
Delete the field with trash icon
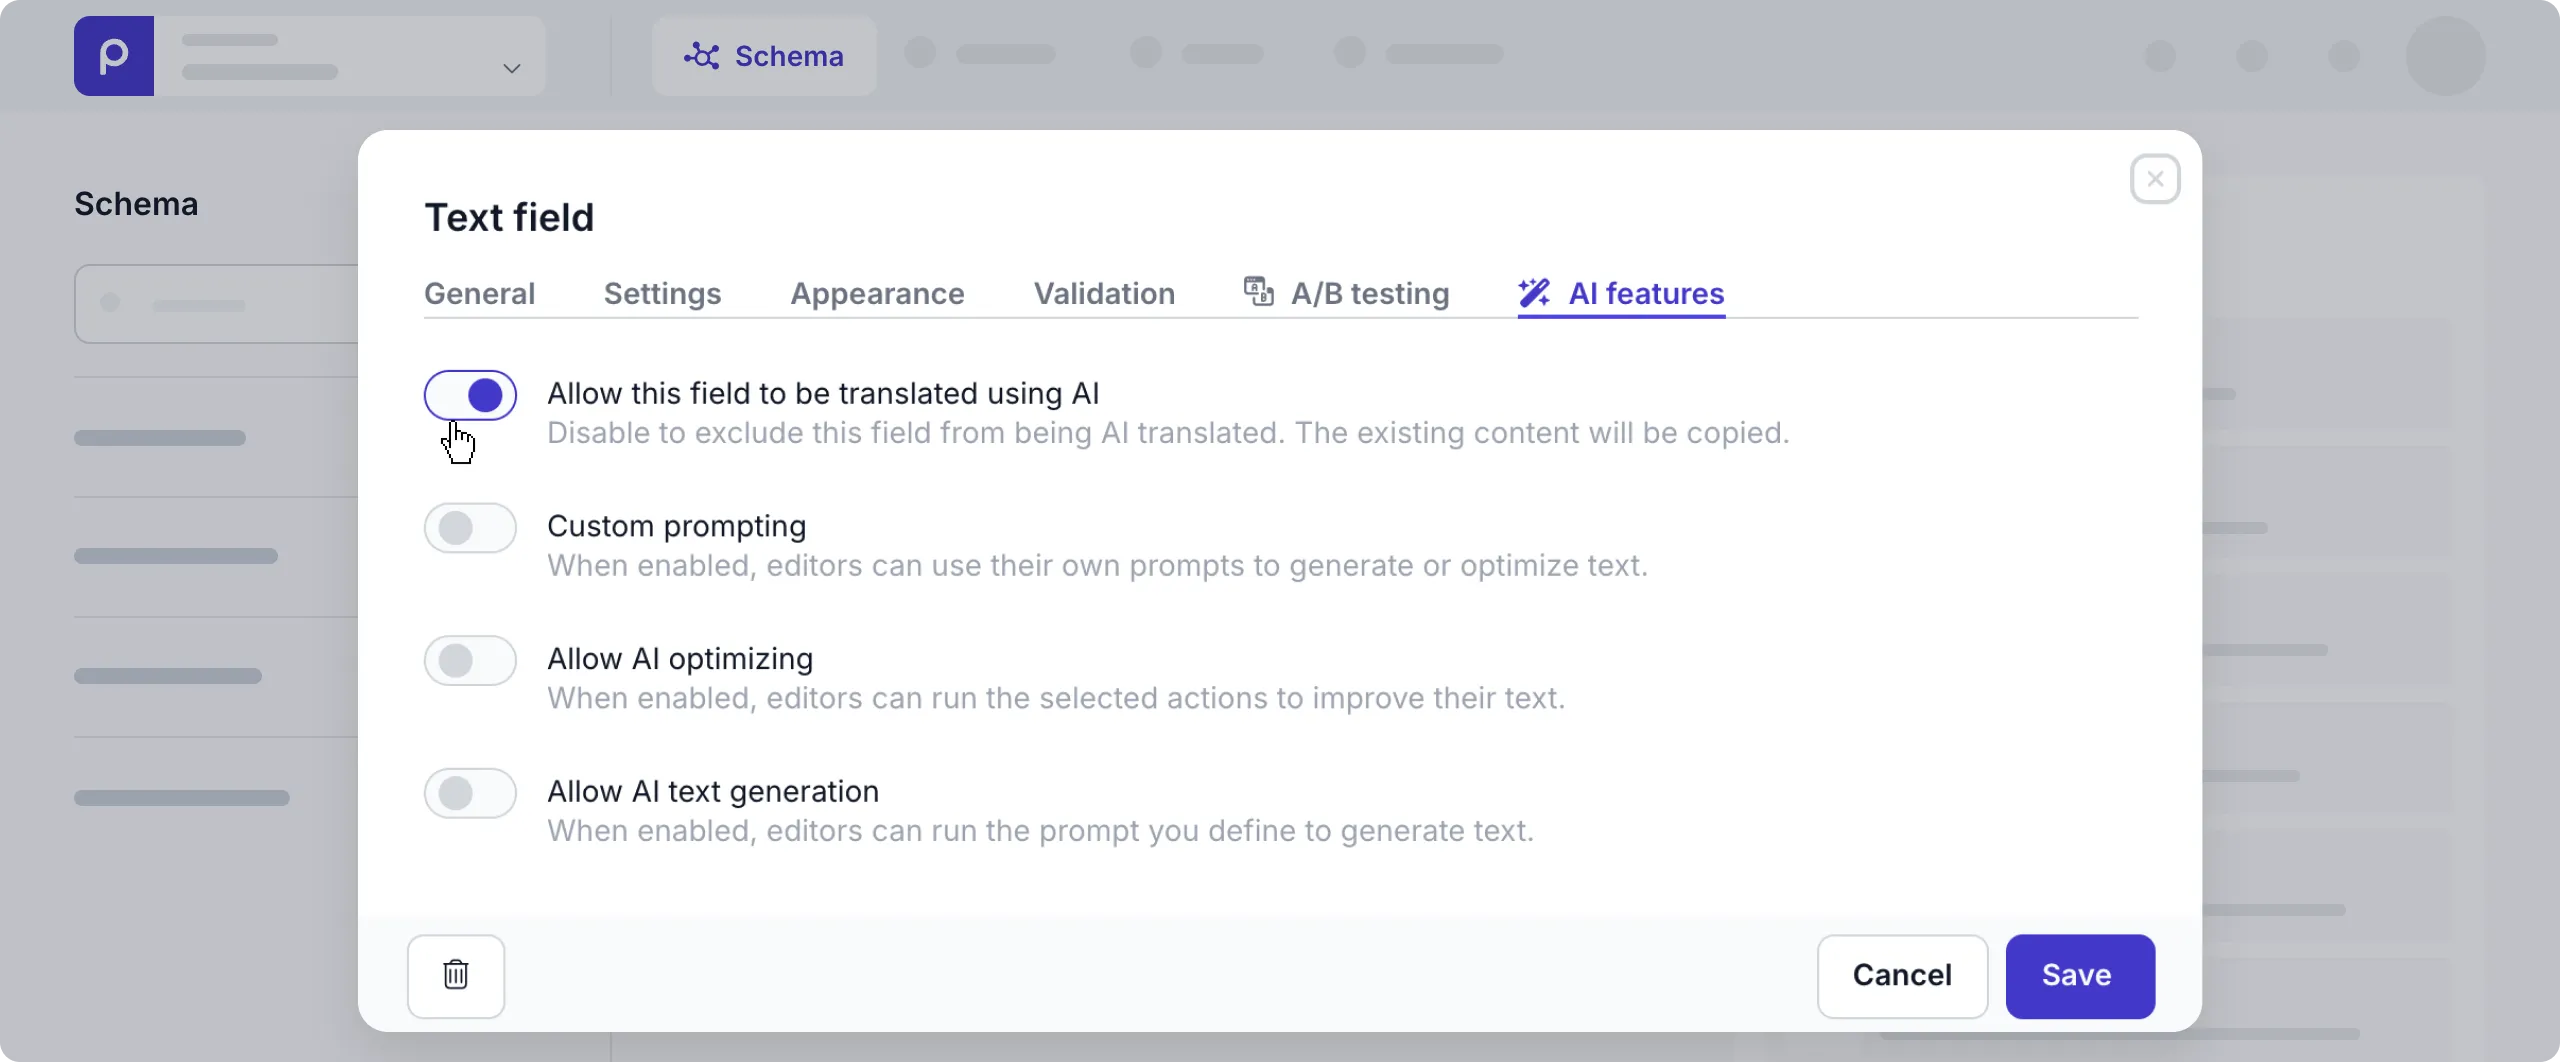click(x=456, y=976)
